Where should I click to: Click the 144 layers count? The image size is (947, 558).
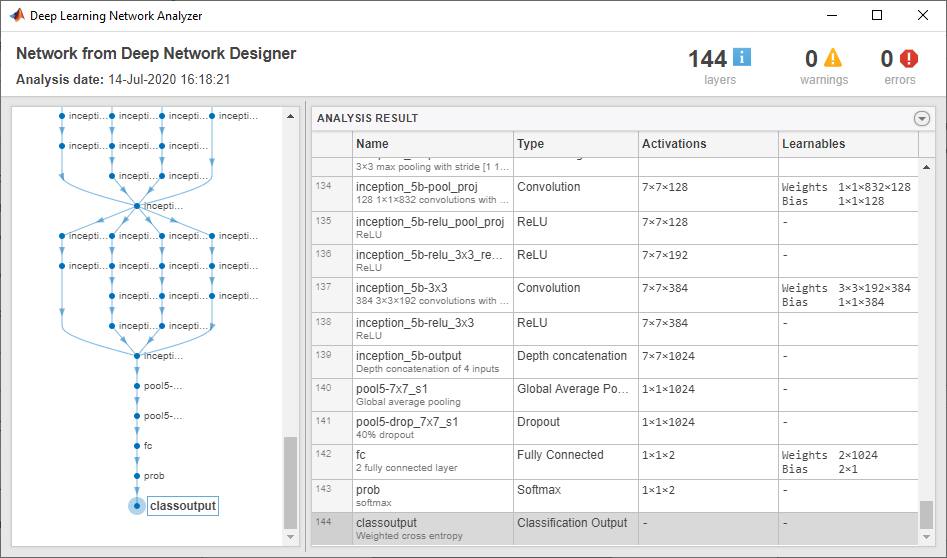707,59
